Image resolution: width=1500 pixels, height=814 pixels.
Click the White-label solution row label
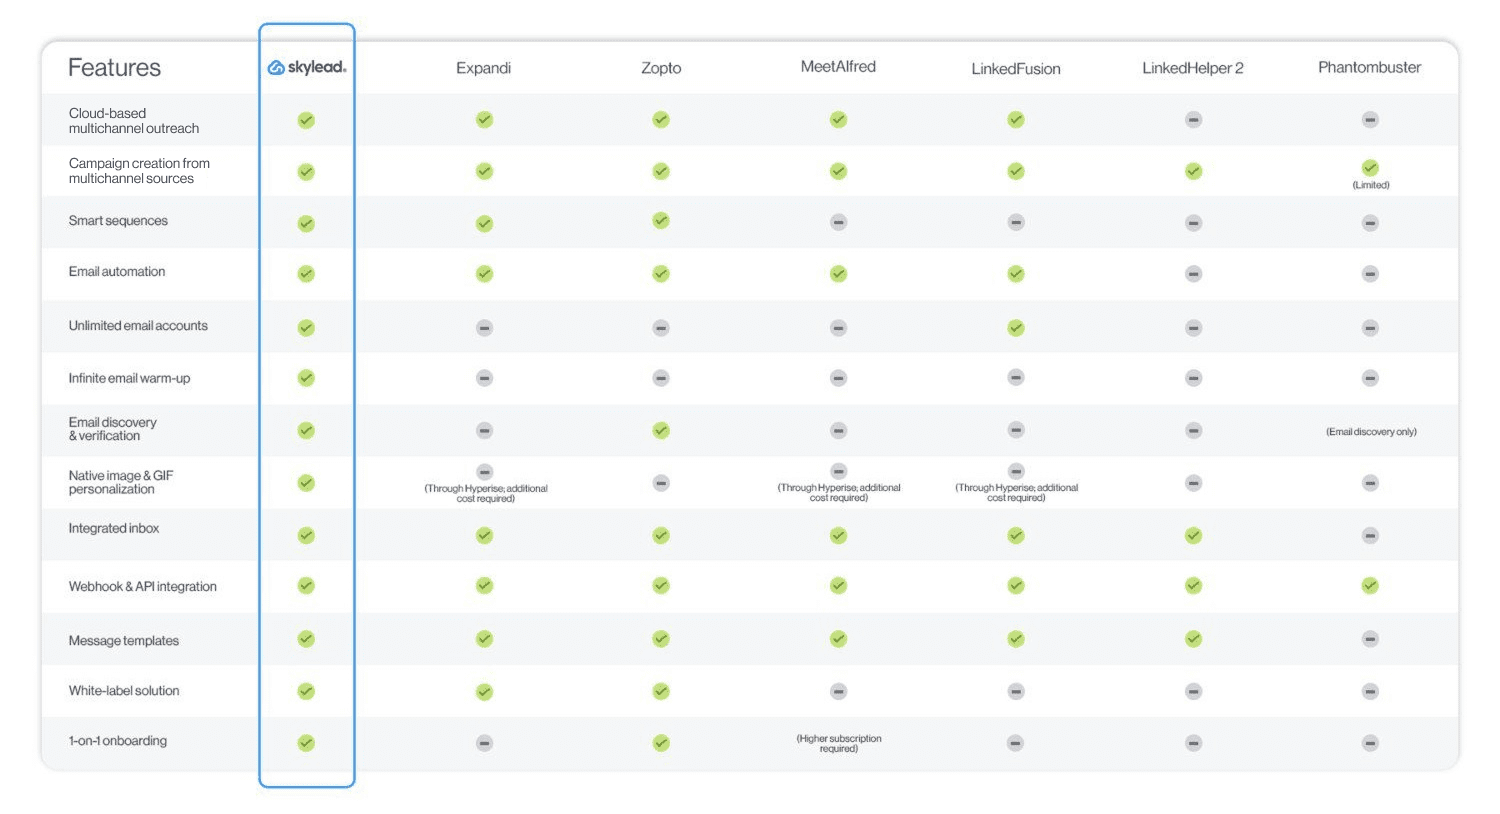tap(124, 691)
